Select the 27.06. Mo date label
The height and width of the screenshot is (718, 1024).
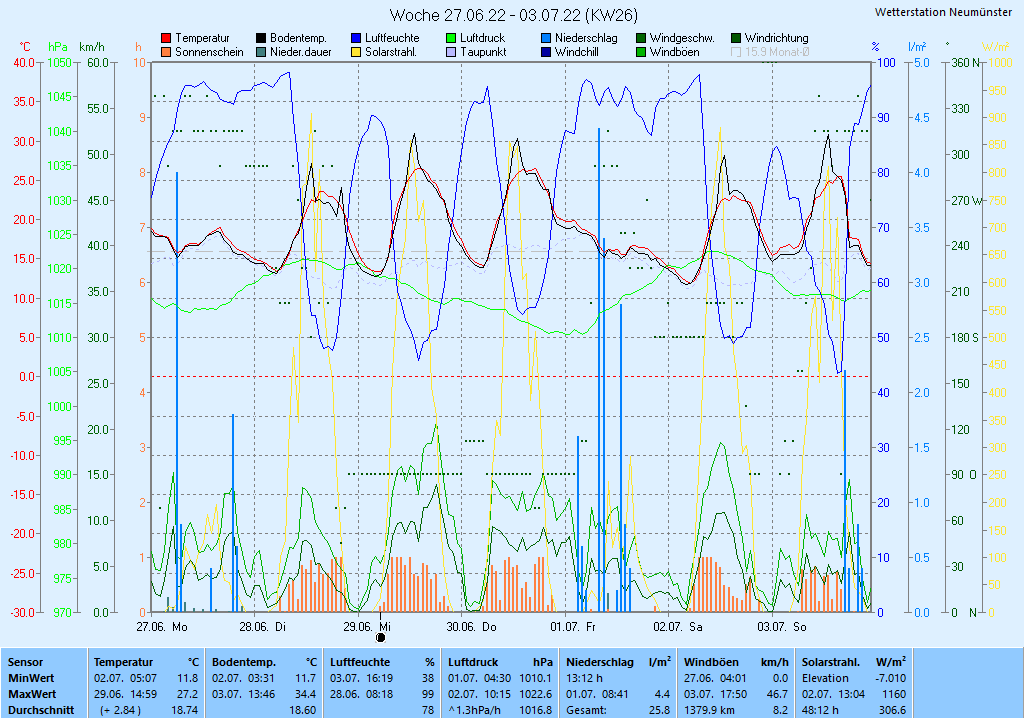tap(162, 626)
